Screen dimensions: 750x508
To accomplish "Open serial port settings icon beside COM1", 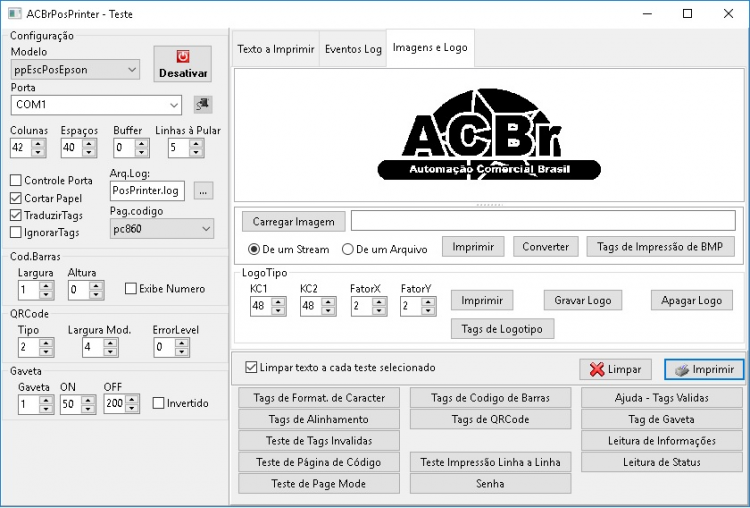I will pyautogui.click(x=203, y=104).
